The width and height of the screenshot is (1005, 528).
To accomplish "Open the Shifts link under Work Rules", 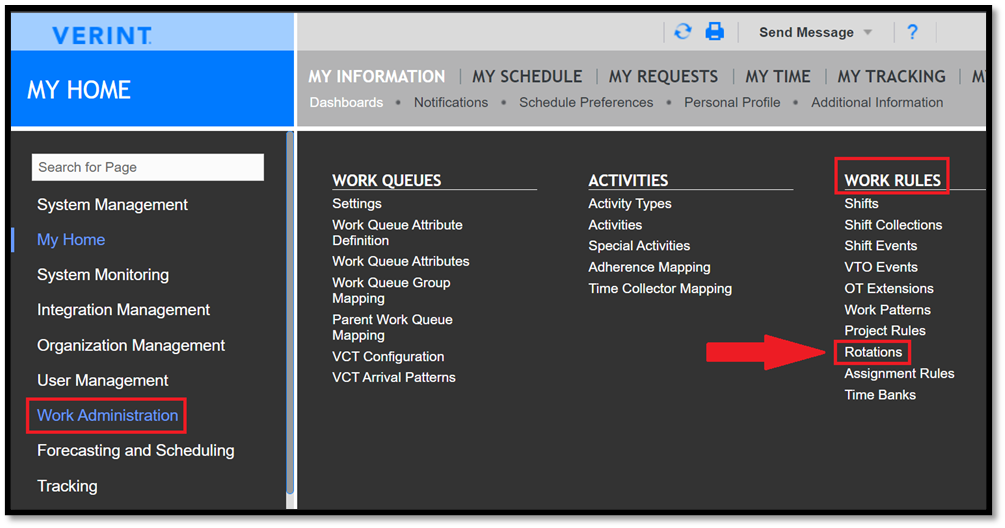I will 861,204.
